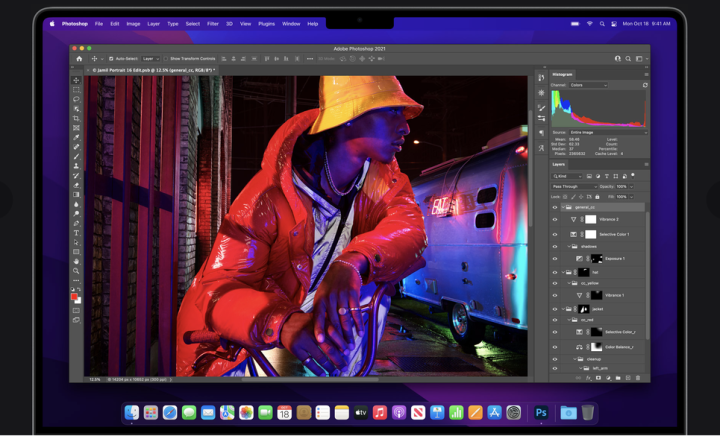Click the red foreground color swatch
This screenshot has height=436, width=720.
coord(75,296)
